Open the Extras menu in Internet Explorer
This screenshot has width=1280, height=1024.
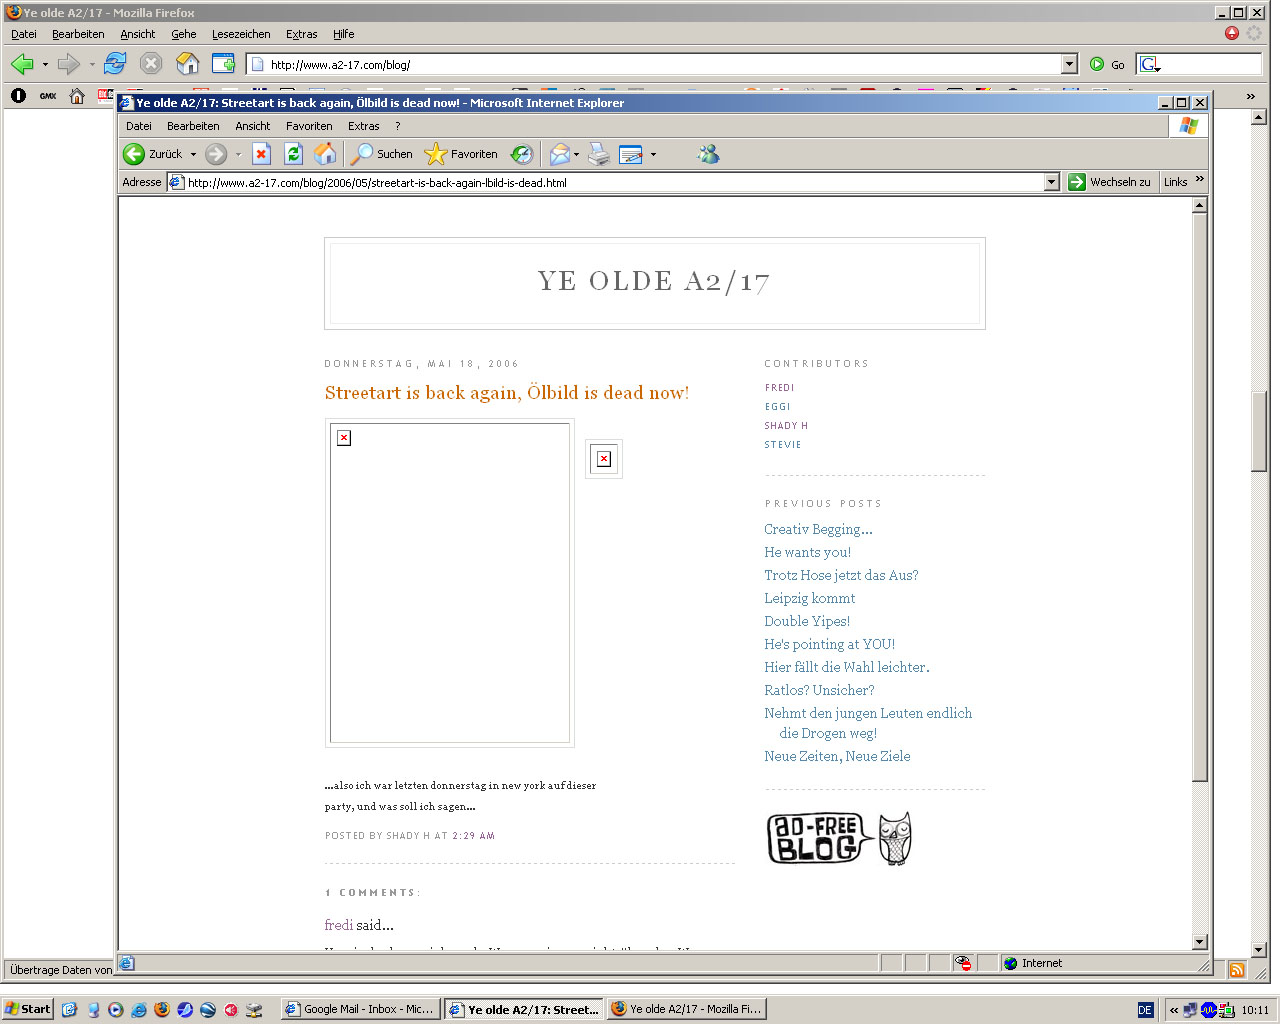[363, 126]
